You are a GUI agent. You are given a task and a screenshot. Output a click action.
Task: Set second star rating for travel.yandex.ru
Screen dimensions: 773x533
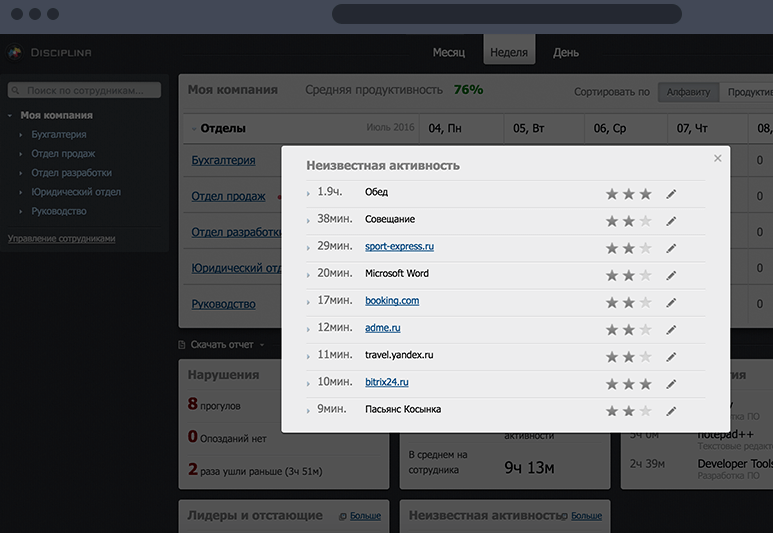point(629,357)
